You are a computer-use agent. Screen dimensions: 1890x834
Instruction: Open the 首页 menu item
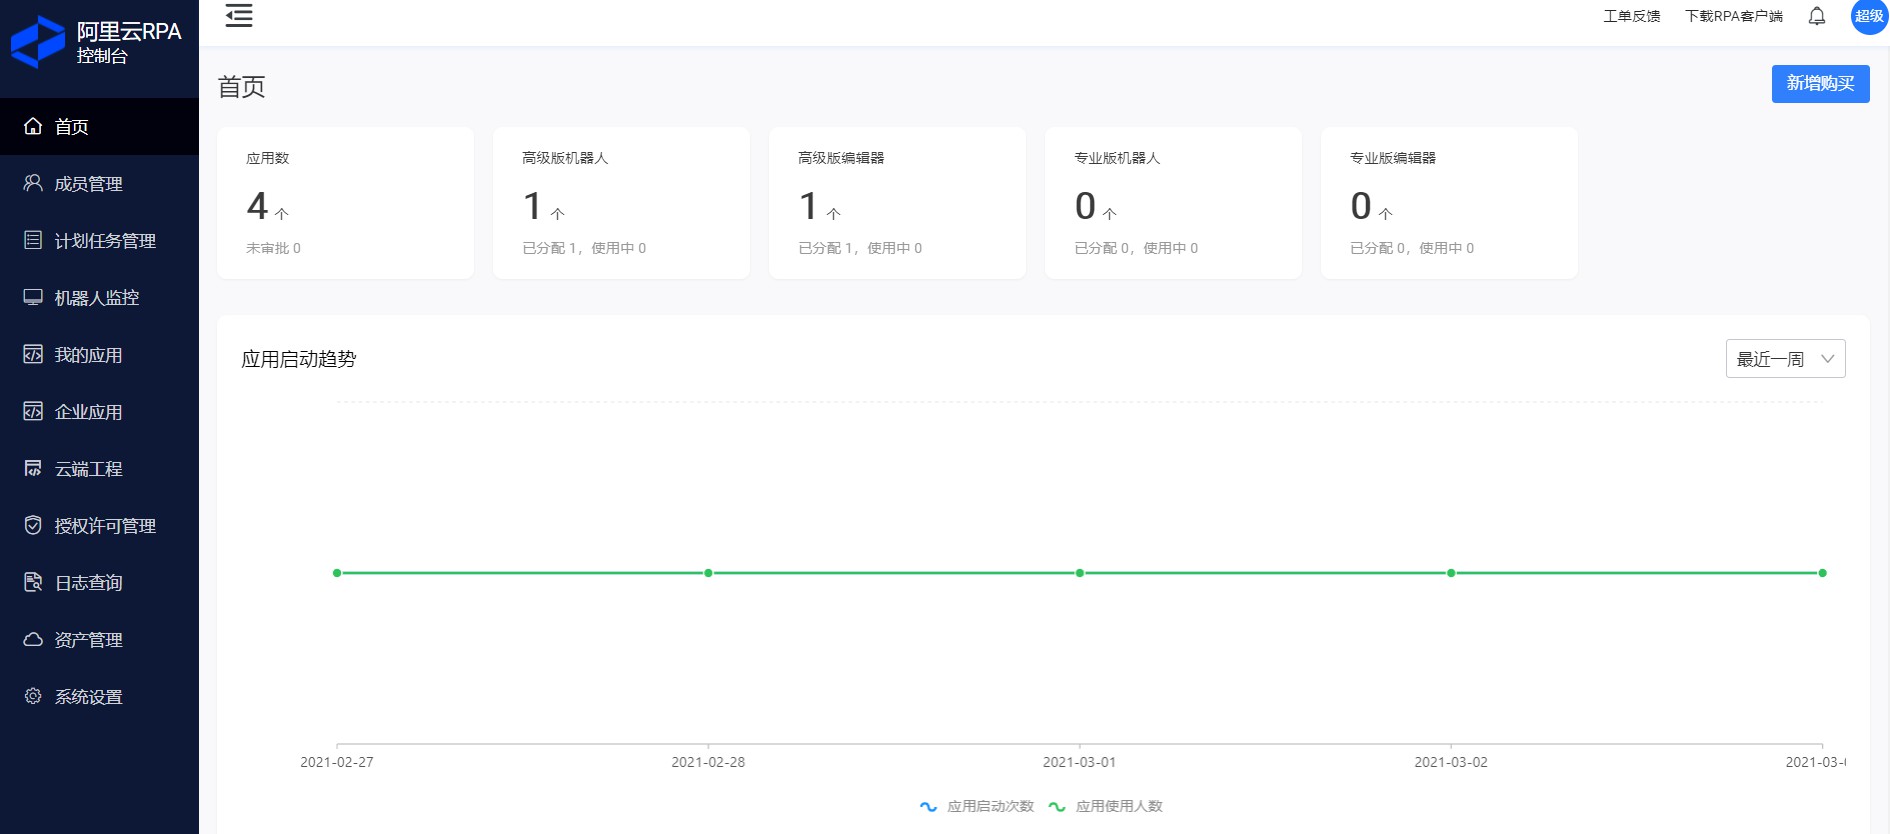tap(99, 126)
